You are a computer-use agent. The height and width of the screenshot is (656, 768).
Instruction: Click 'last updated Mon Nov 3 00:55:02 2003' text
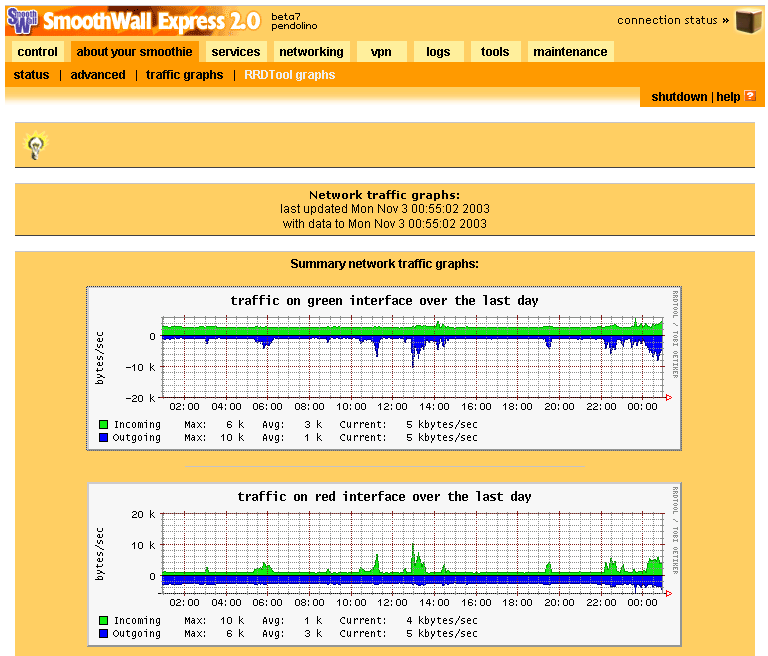click(384, 209)
